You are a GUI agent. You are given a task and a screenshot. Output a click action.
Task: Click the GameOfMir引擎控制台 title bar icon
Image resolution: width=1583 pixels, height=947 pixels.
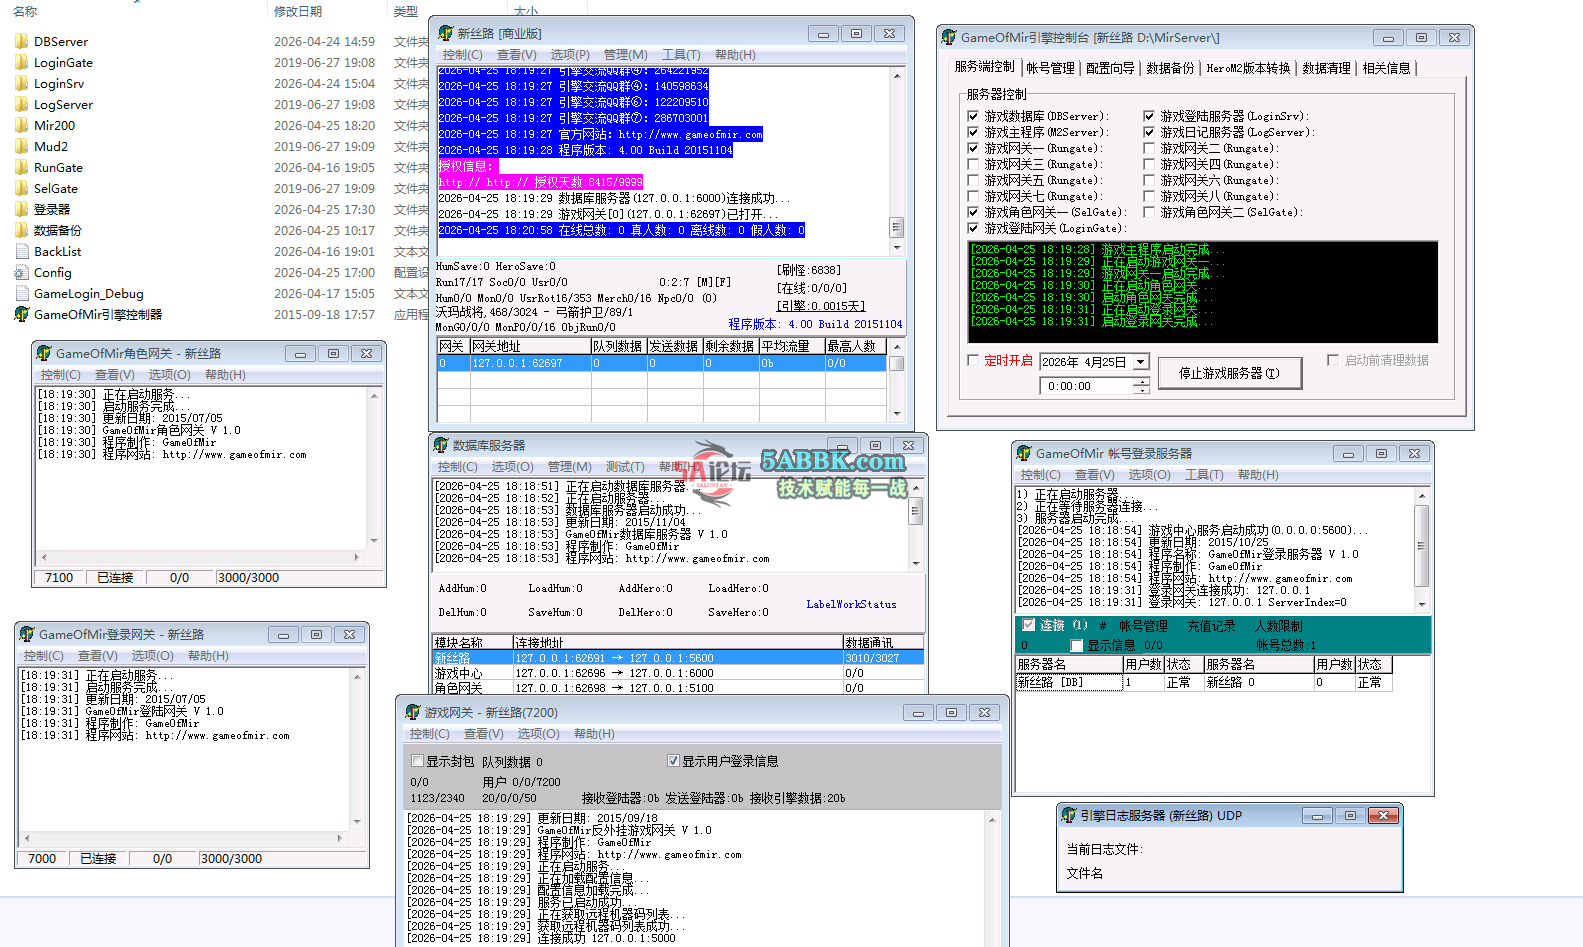pyautogui.click(x=949, y=38)
